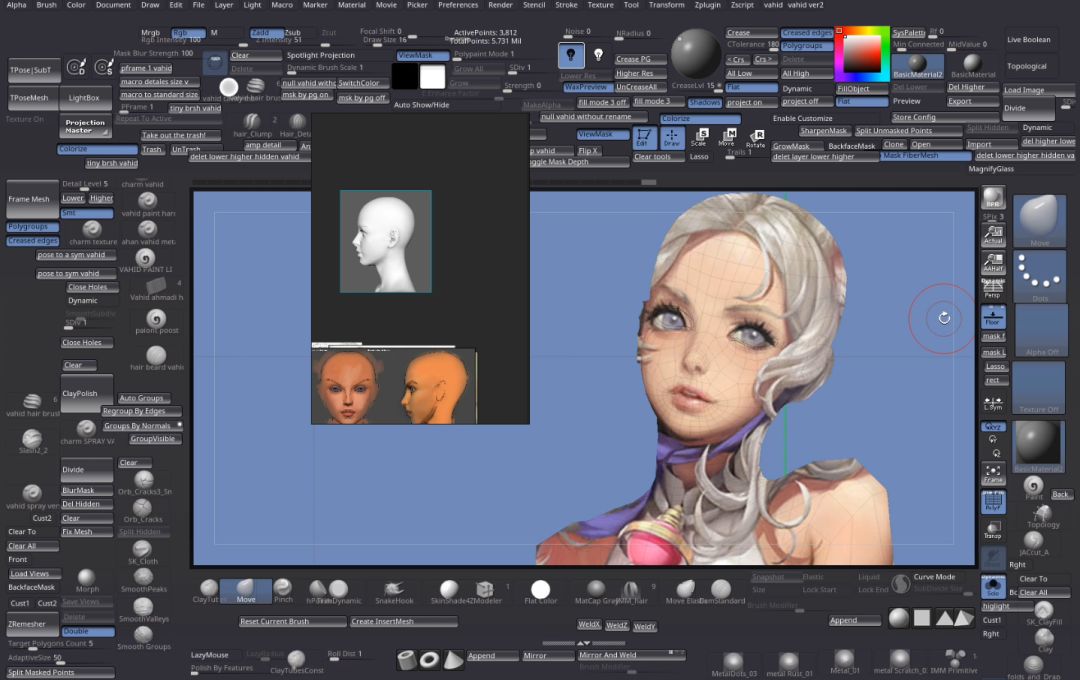Open the Preferences menu

click(x=458, y=5)
